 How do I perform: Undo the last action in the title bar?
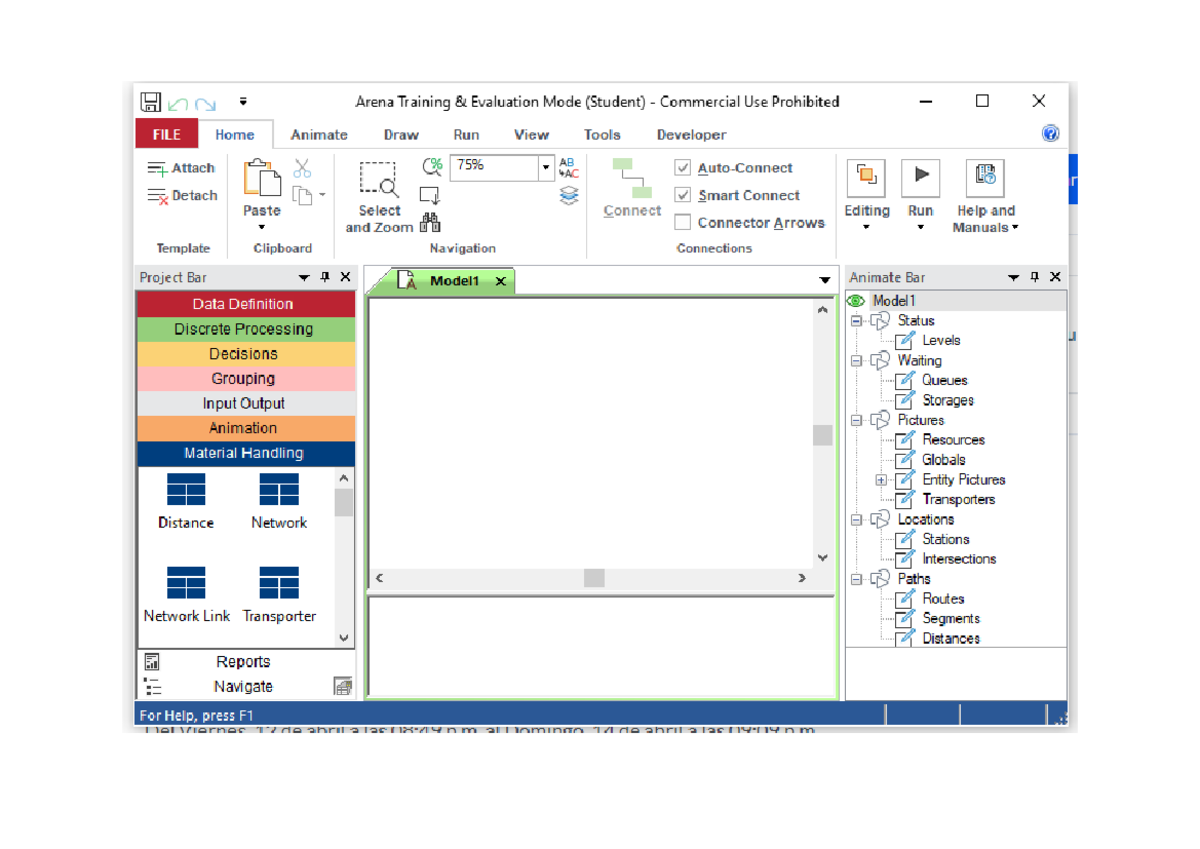point(178,104)
